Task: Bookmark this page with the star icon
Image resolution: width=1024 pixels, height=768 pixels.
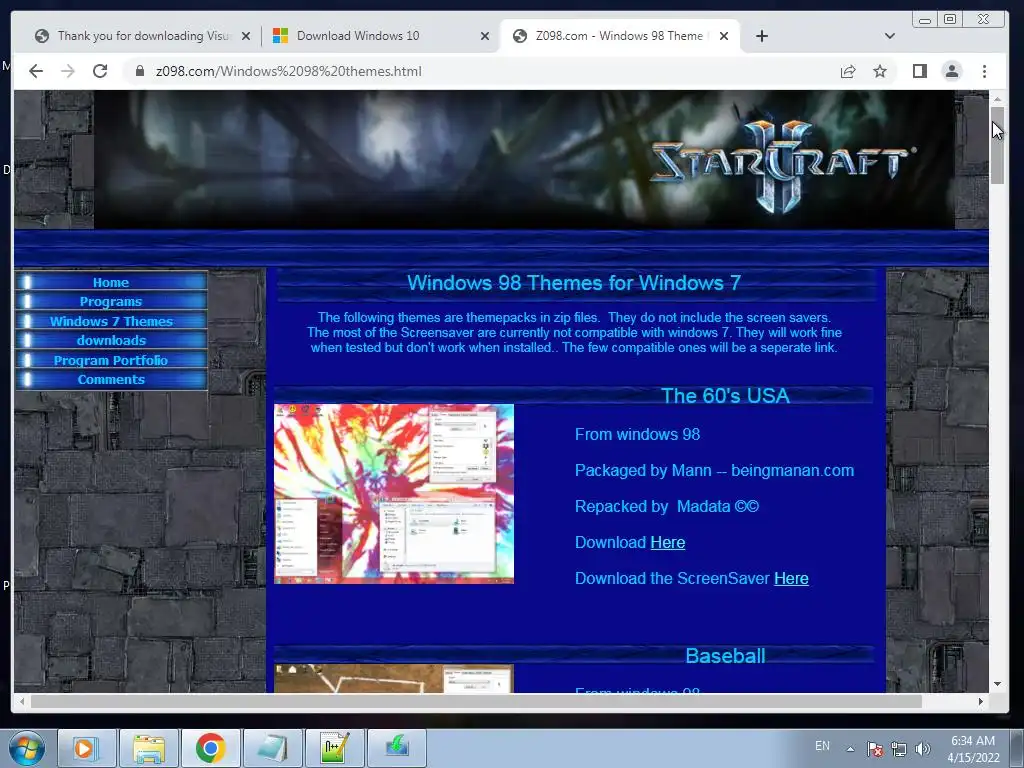Action: [880, 71]
